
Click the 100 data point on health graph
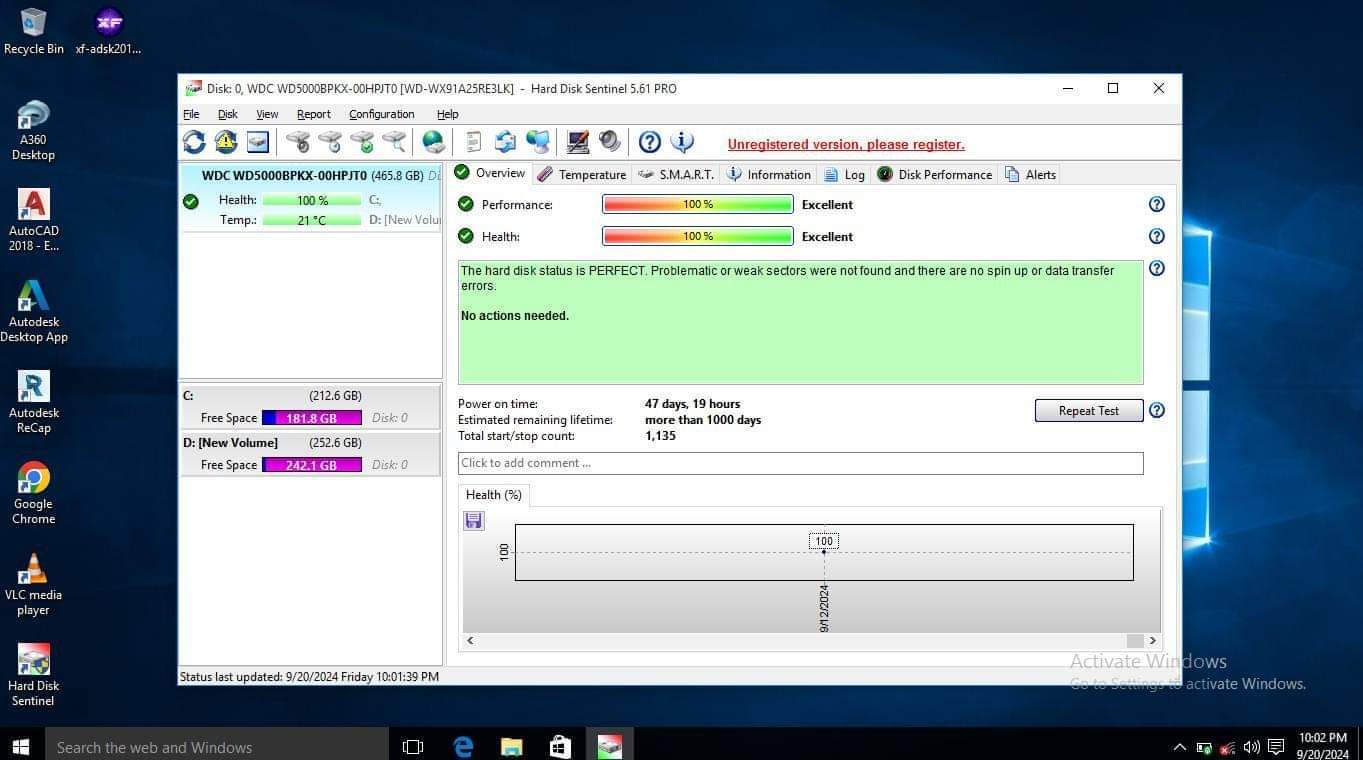coord(824,551)
